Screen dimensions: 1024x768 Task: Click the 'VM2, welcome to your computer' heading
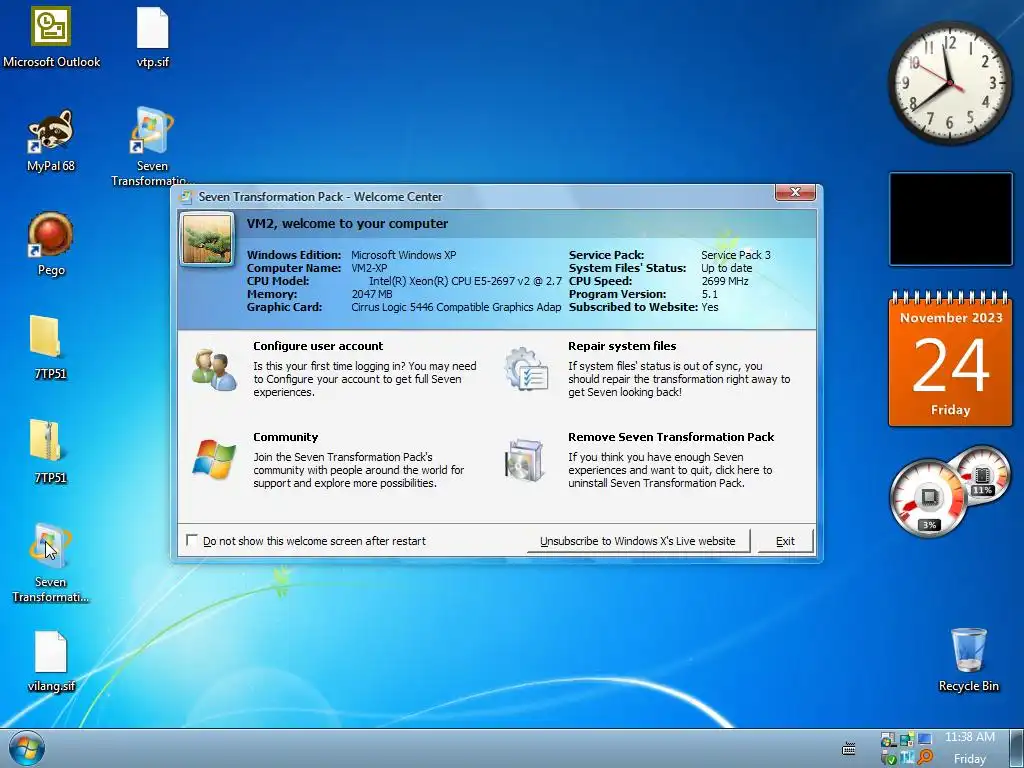click(347, 223)
